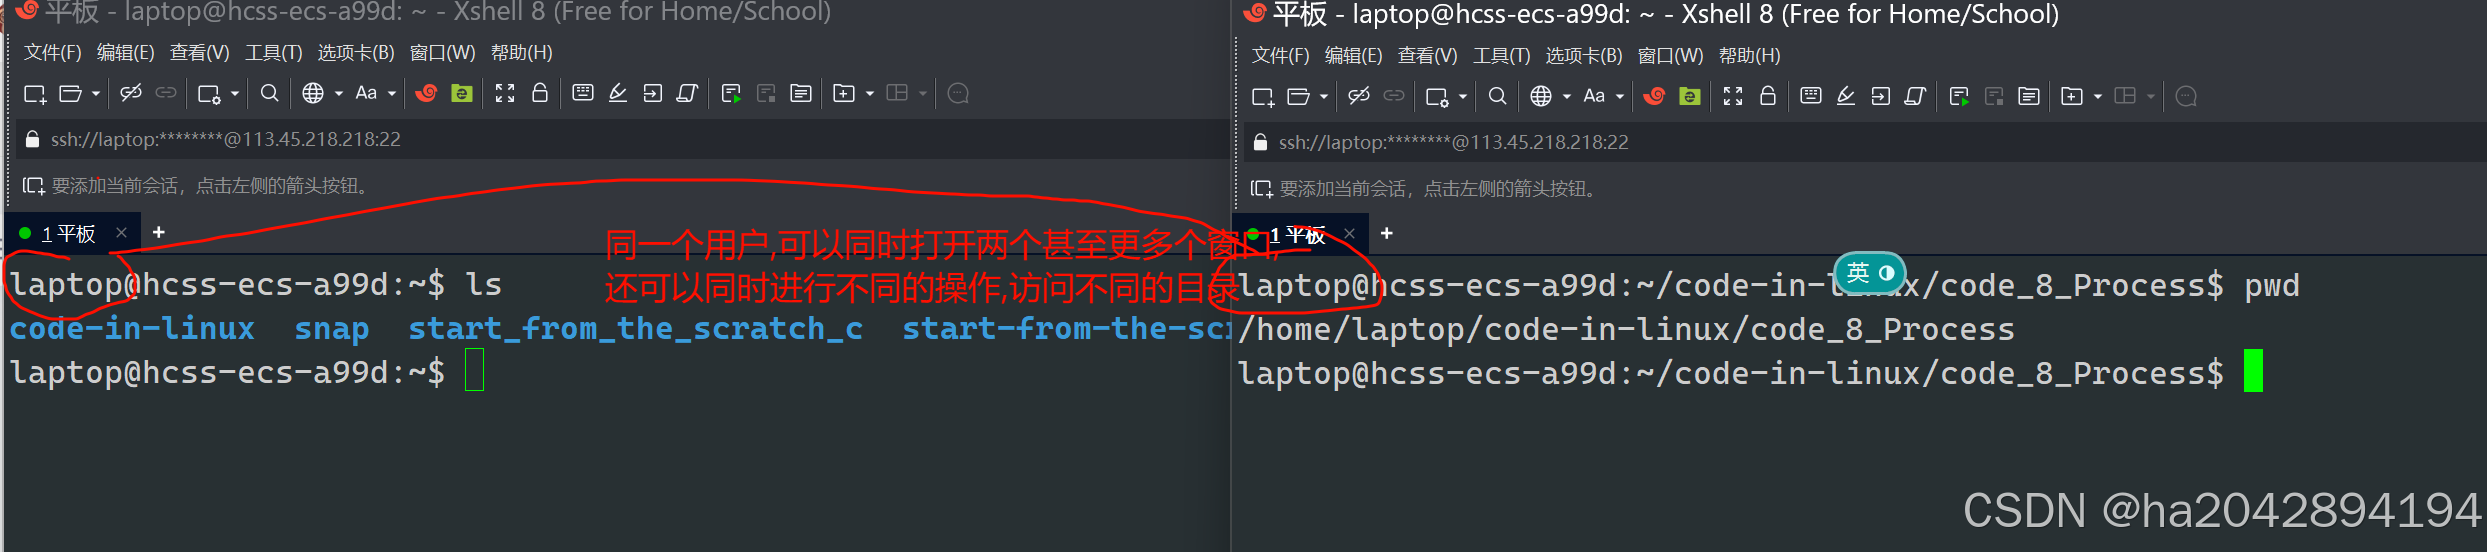Launch Xftp green icon in the left window
2487x552 pixels.
(x=462, y=93)
